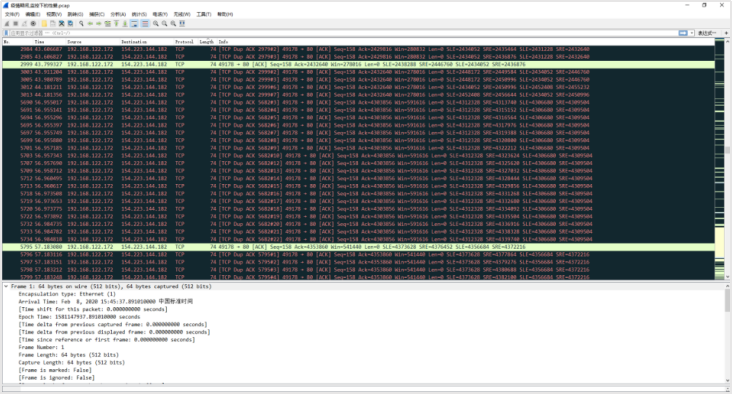The image size is (732, 394).
Task: Open the 电话(Y) menu
Action: [x=160, y=14]
